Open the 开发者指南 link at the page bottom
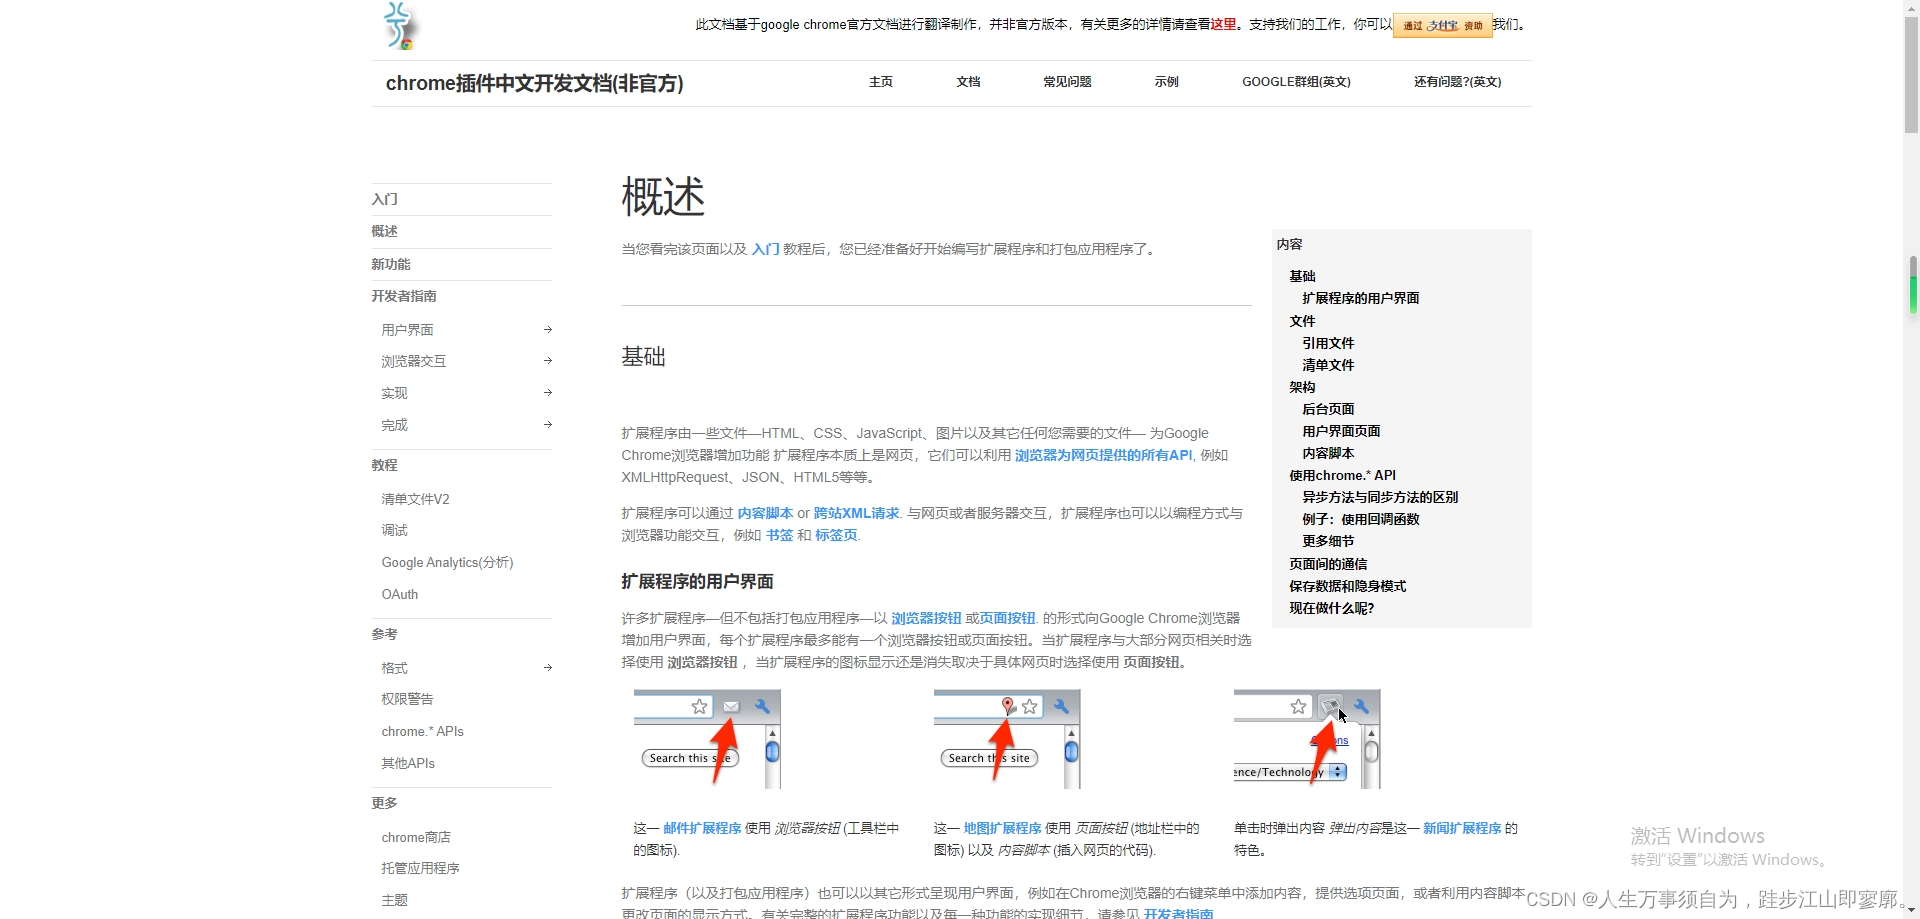1920x919 pixels. tap(1178, 913)
